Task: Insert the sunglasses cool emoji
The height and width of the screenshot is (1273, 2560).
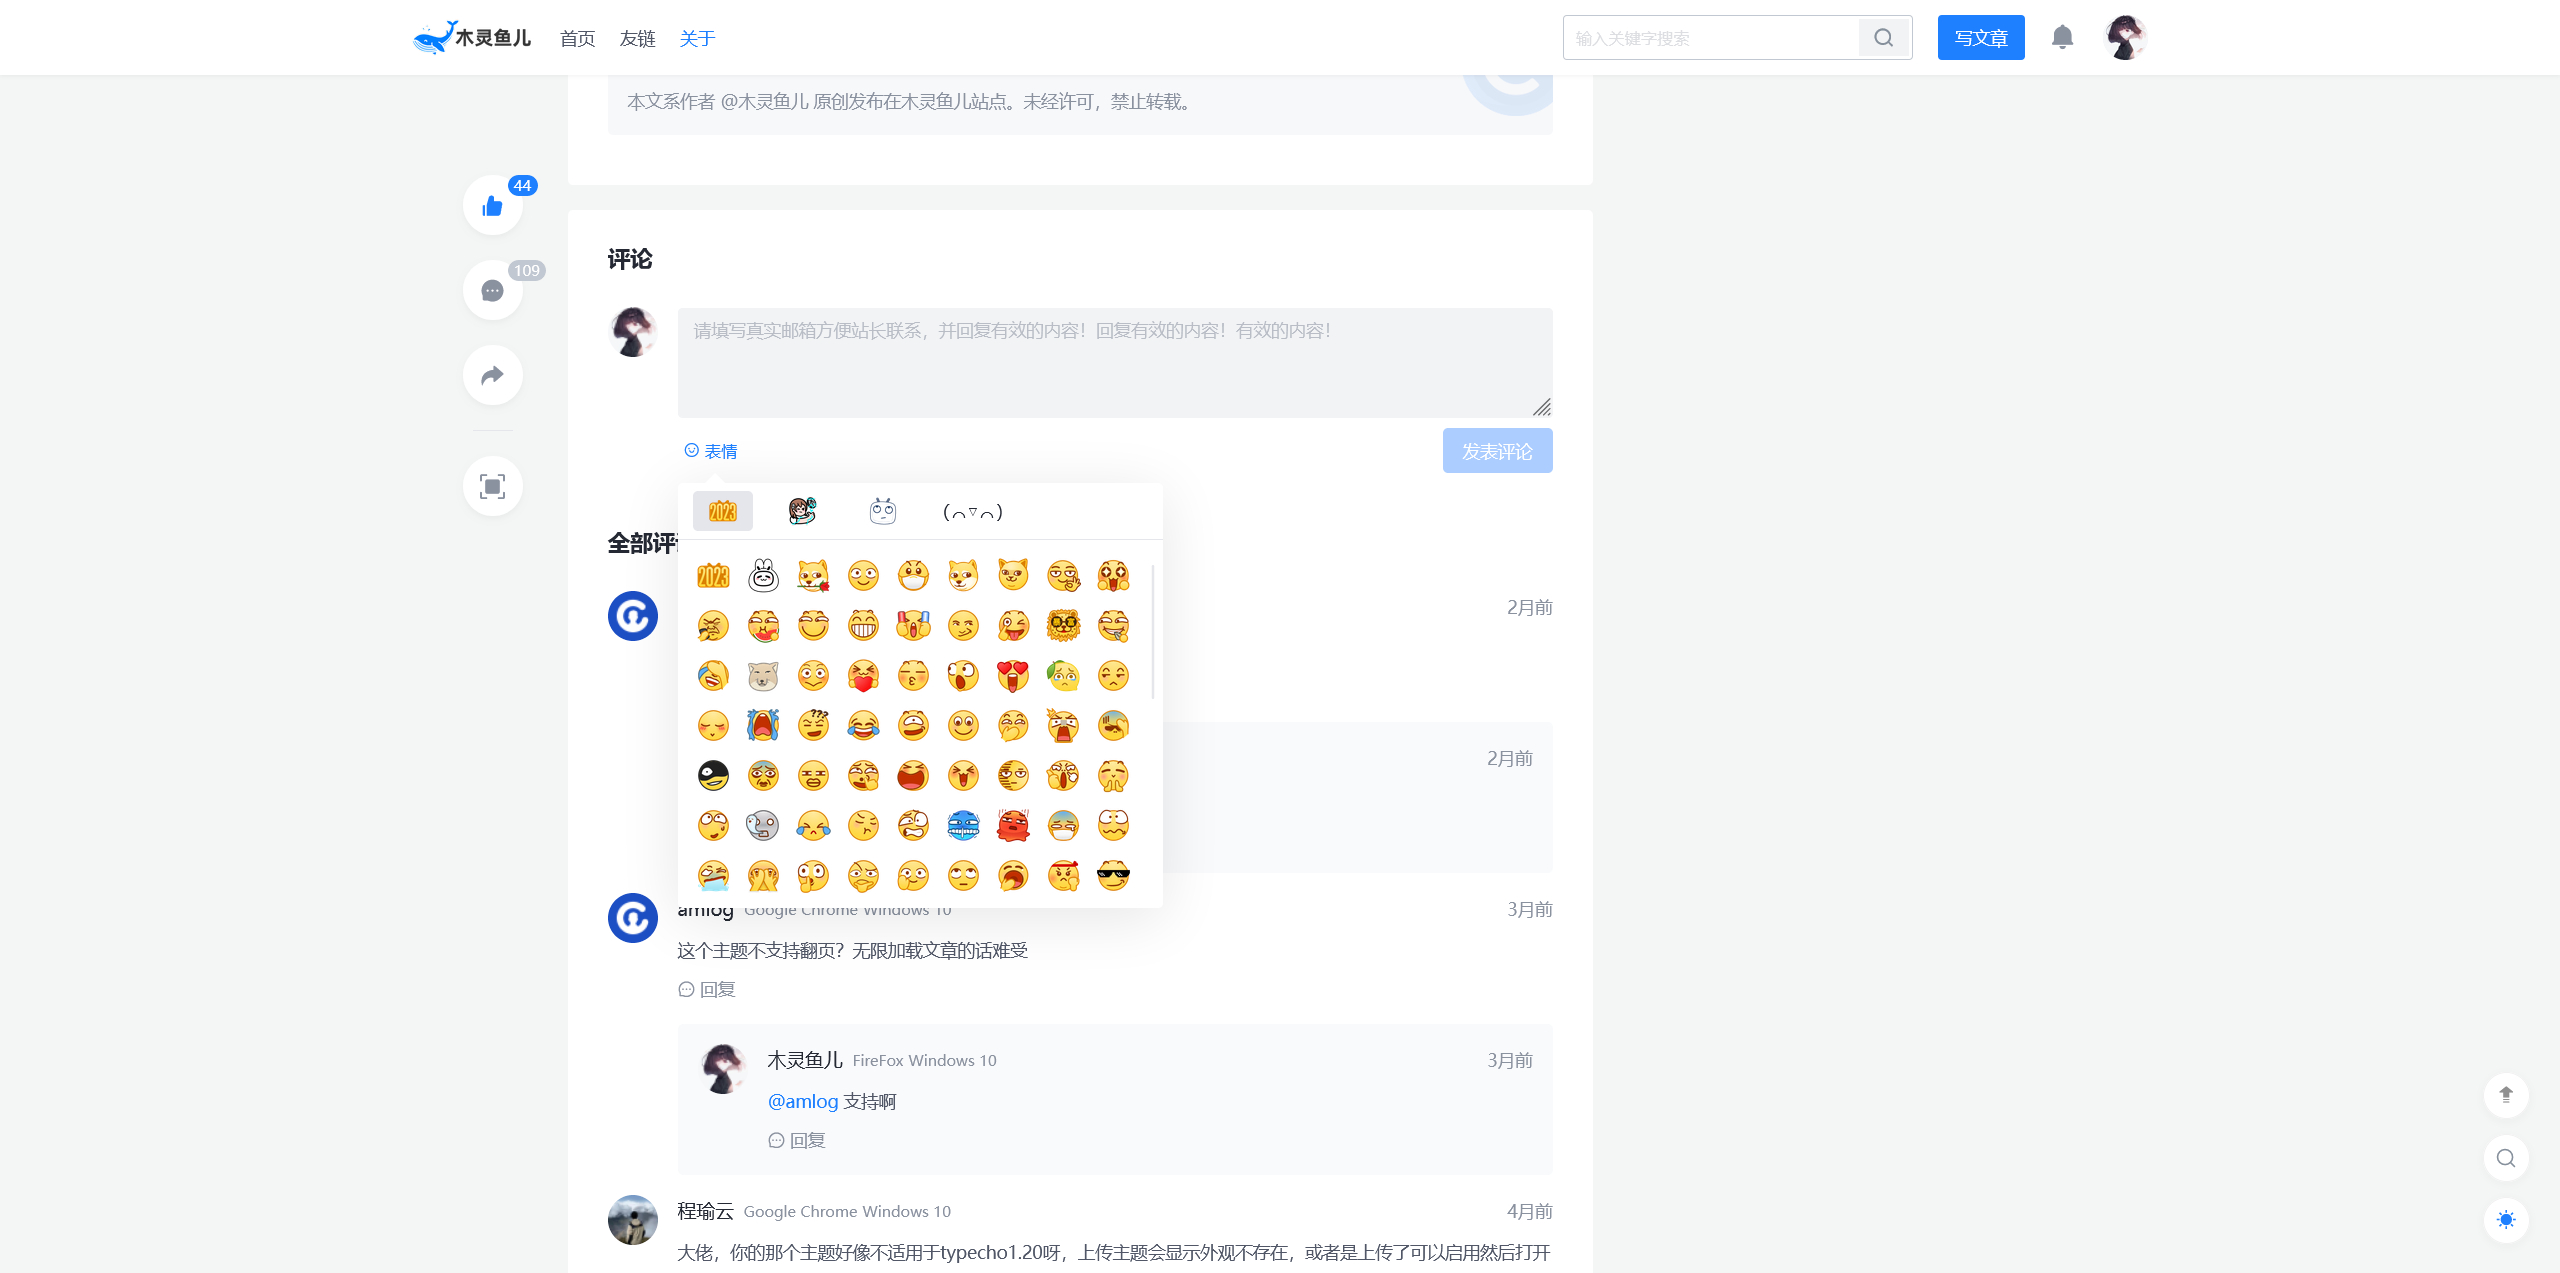Action: 1113,876
